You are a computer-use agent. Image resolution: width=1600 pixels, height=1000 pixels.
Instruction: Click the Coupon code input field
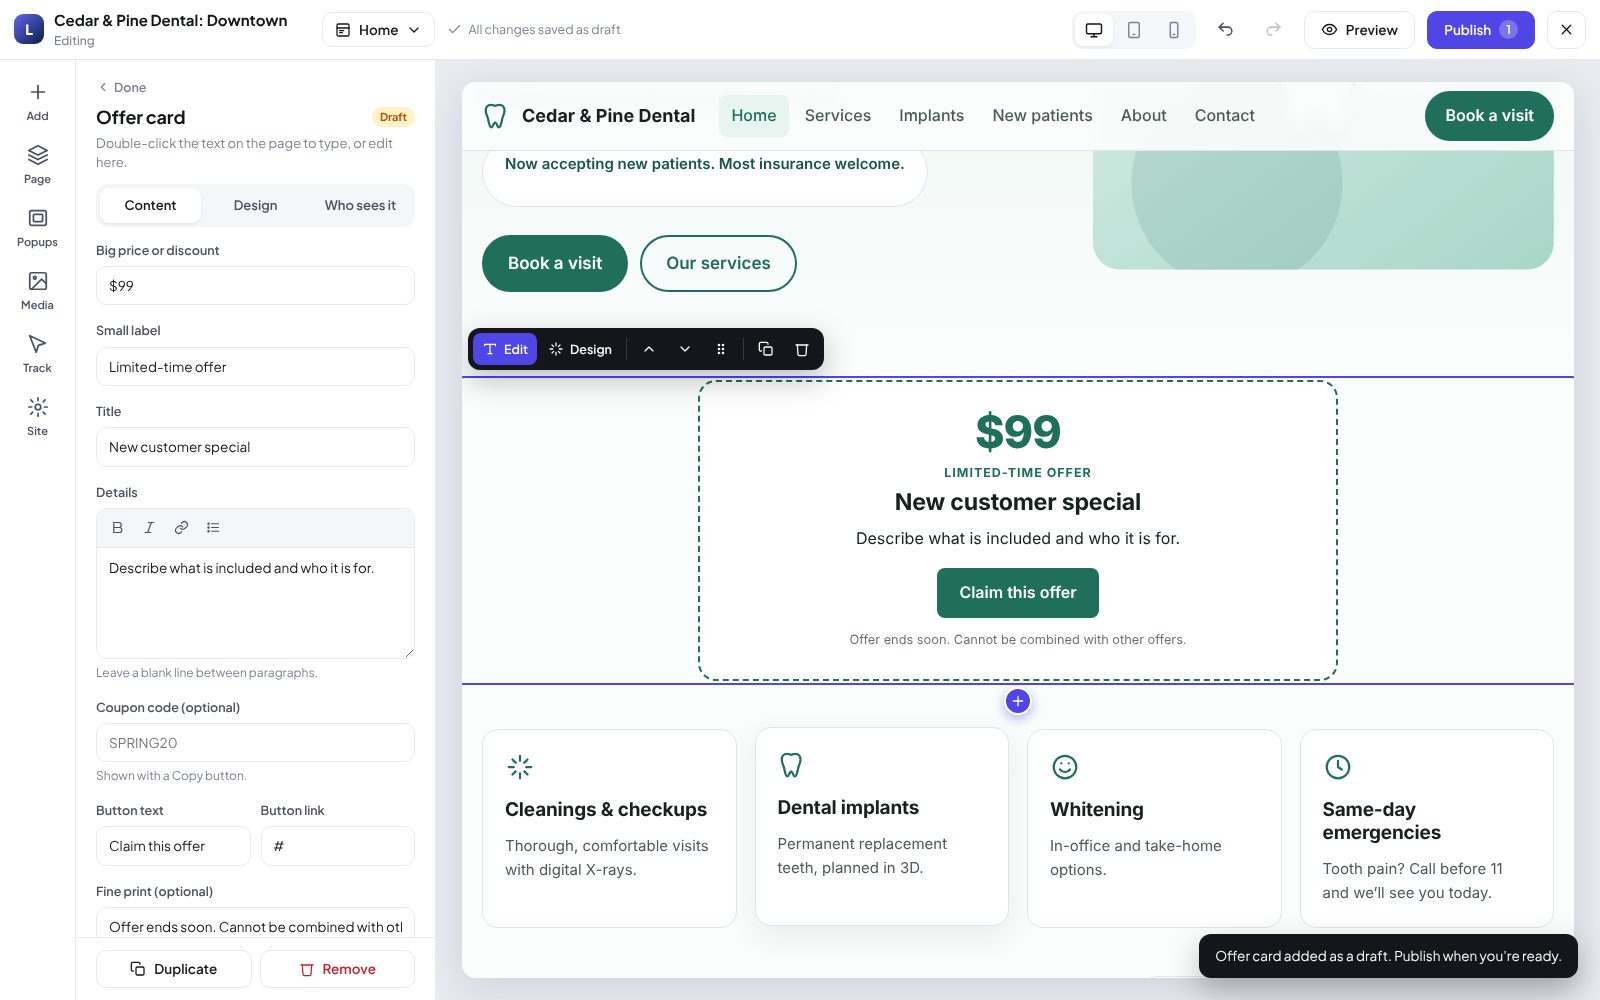click(x=255, y=743)
